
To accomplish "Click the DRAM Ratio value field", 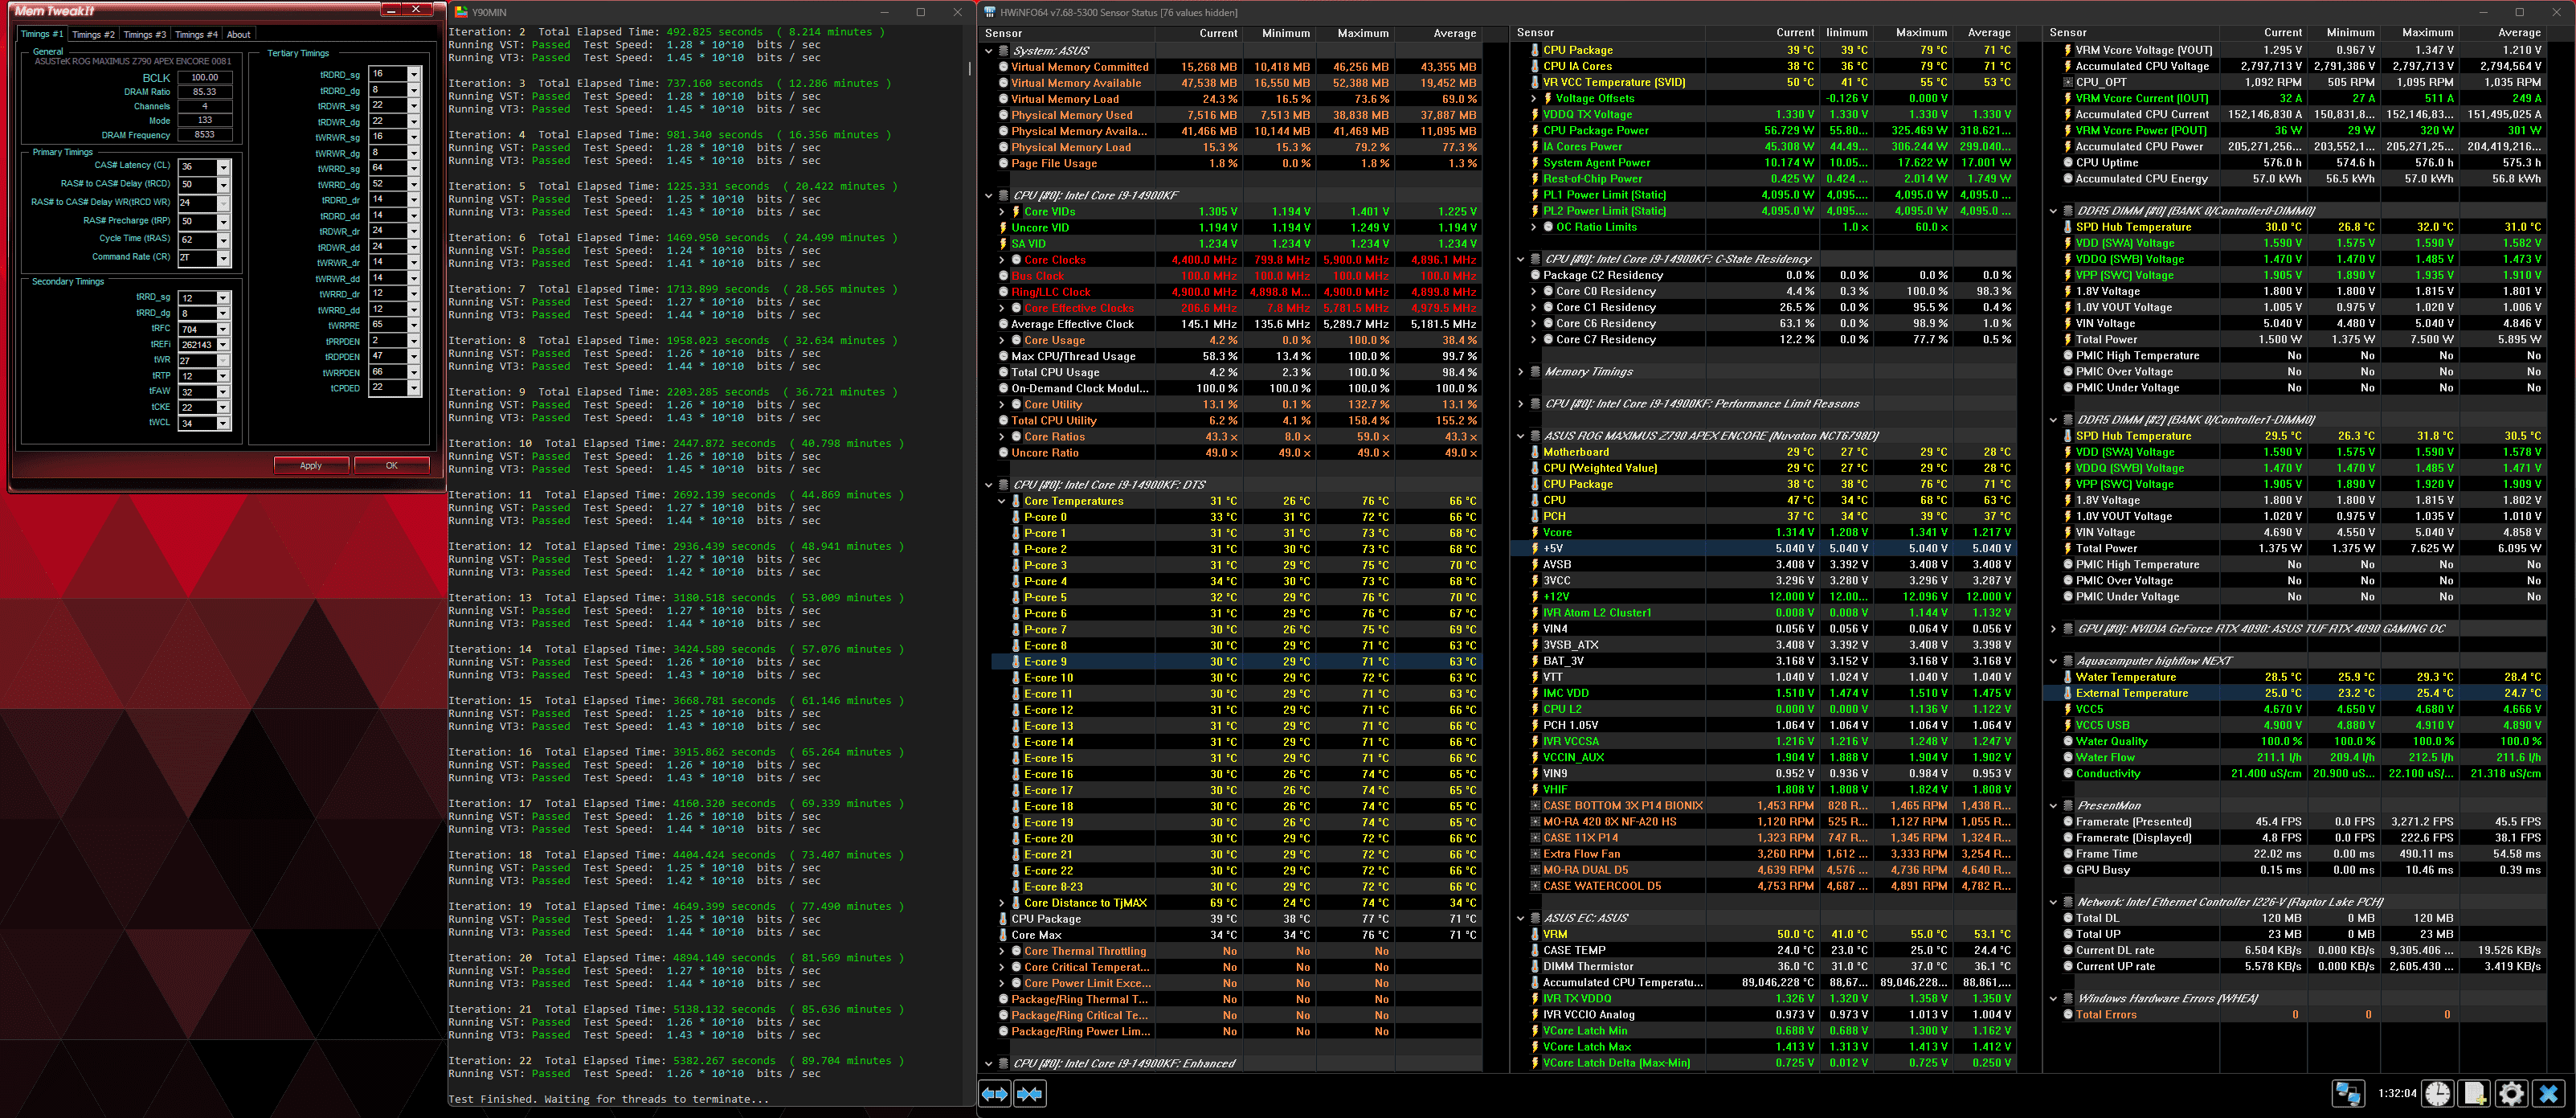I will 205,91.
